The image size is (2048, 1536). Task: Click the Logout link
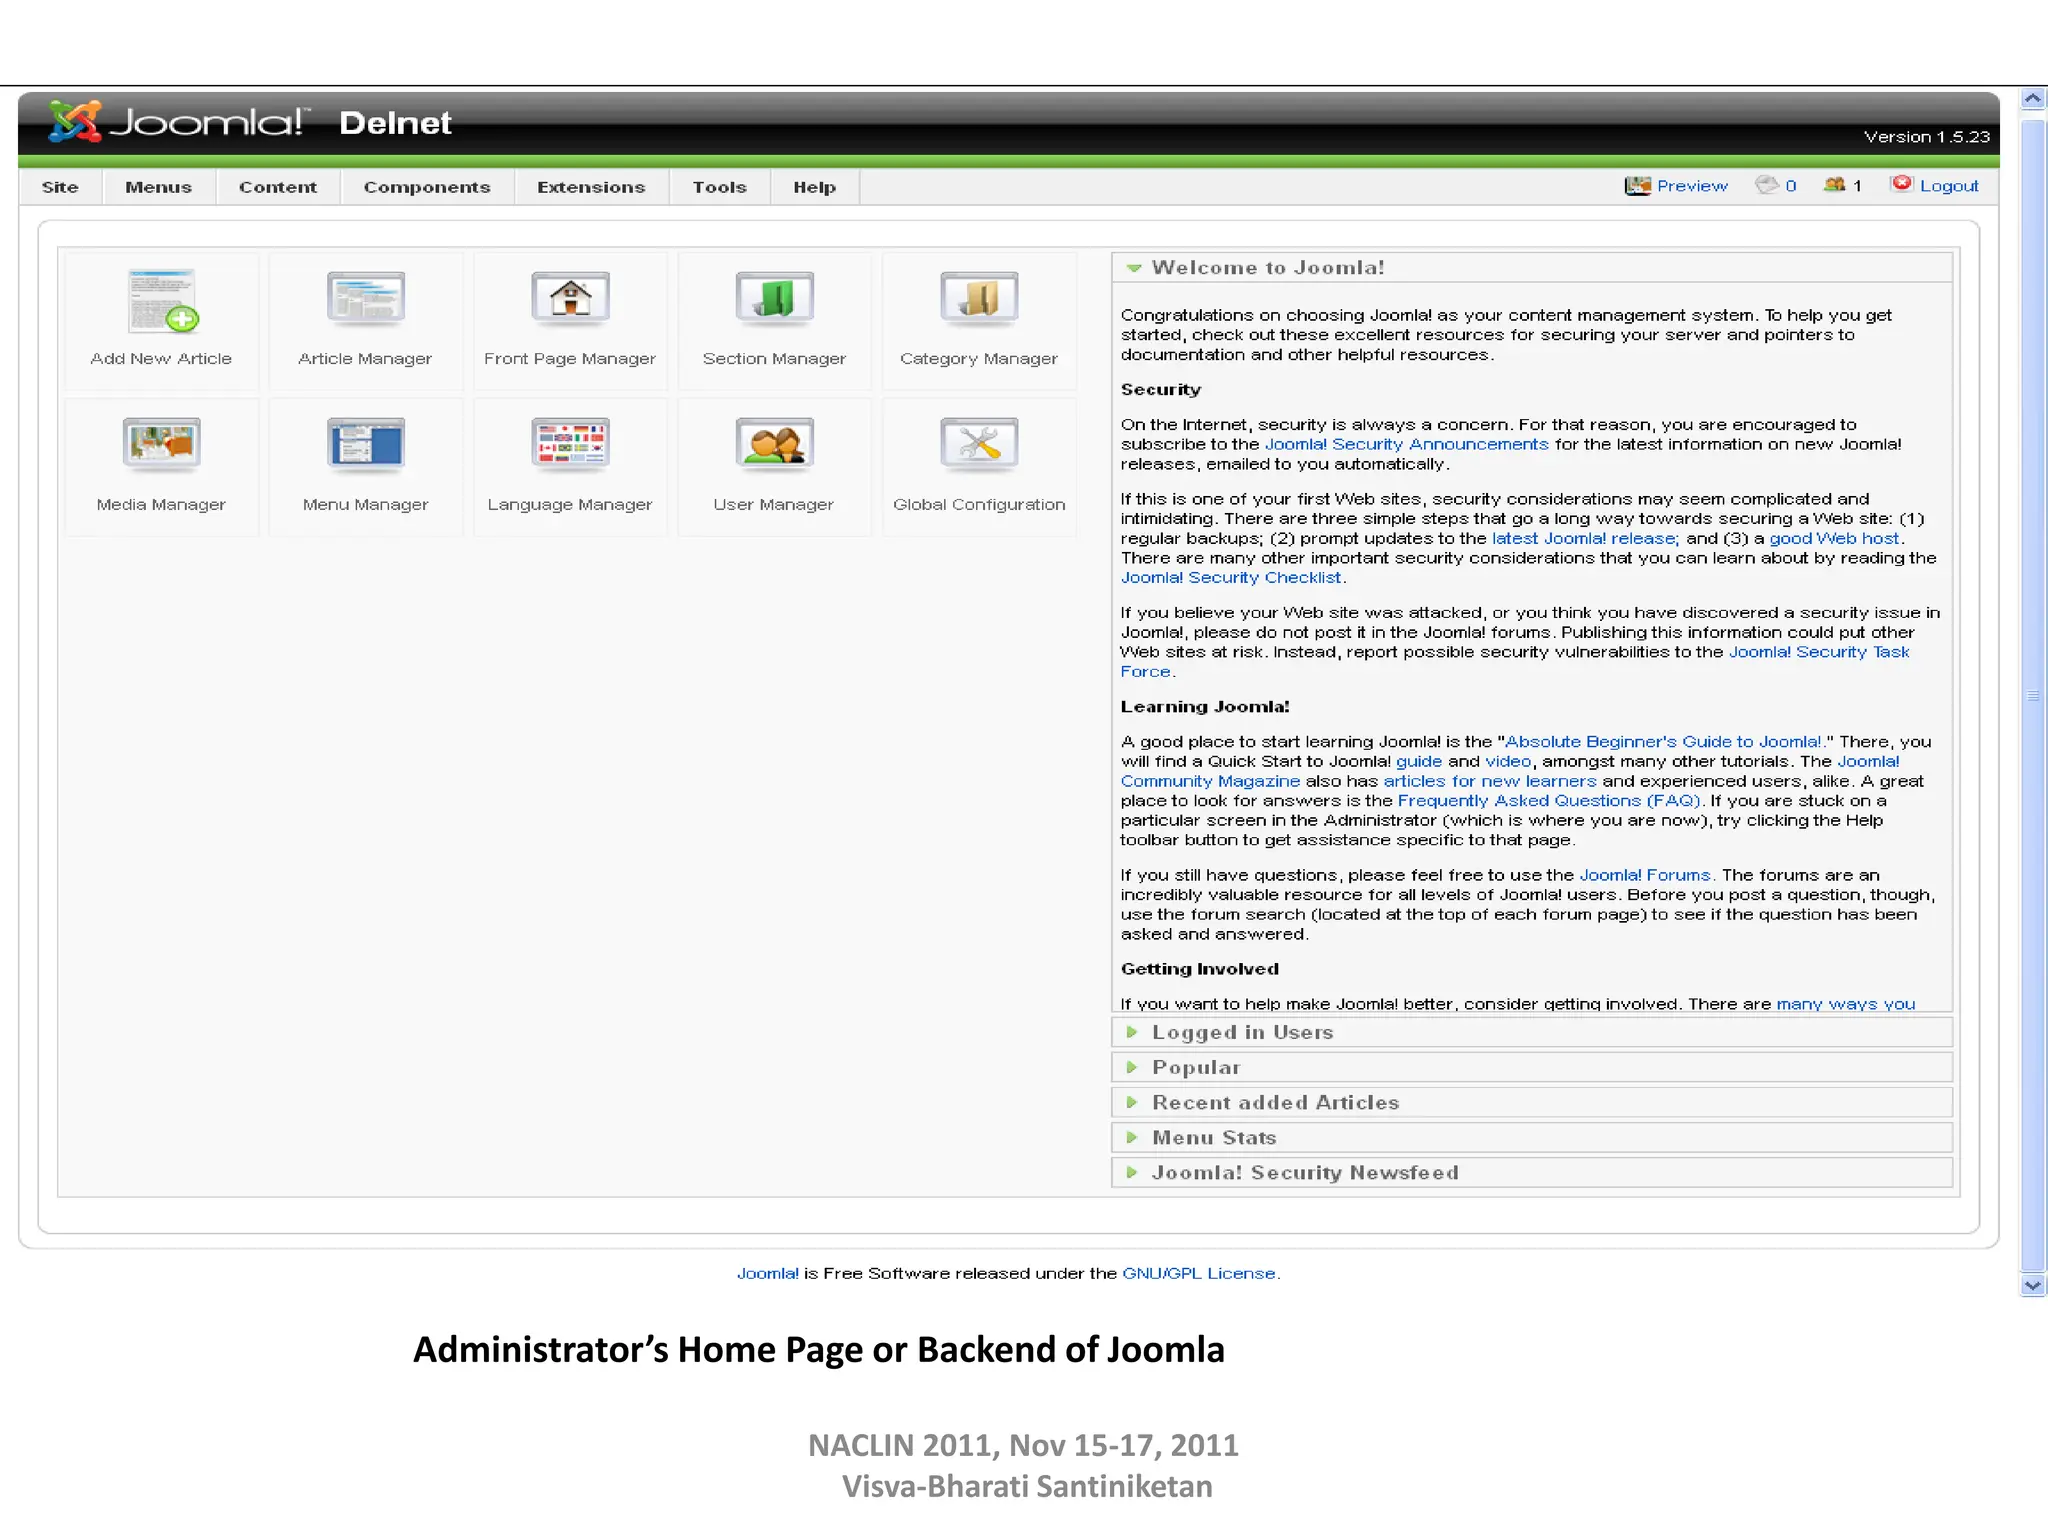pos(1949,186)
